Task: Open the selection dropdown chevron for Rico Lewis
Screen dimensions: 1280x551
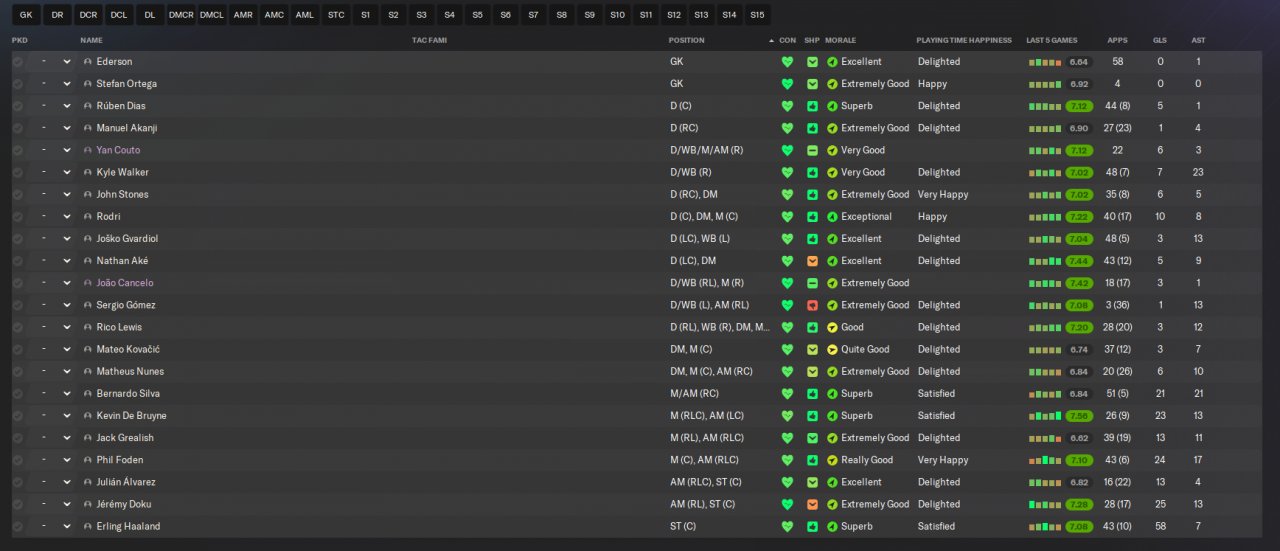Action: pos(67,327)
